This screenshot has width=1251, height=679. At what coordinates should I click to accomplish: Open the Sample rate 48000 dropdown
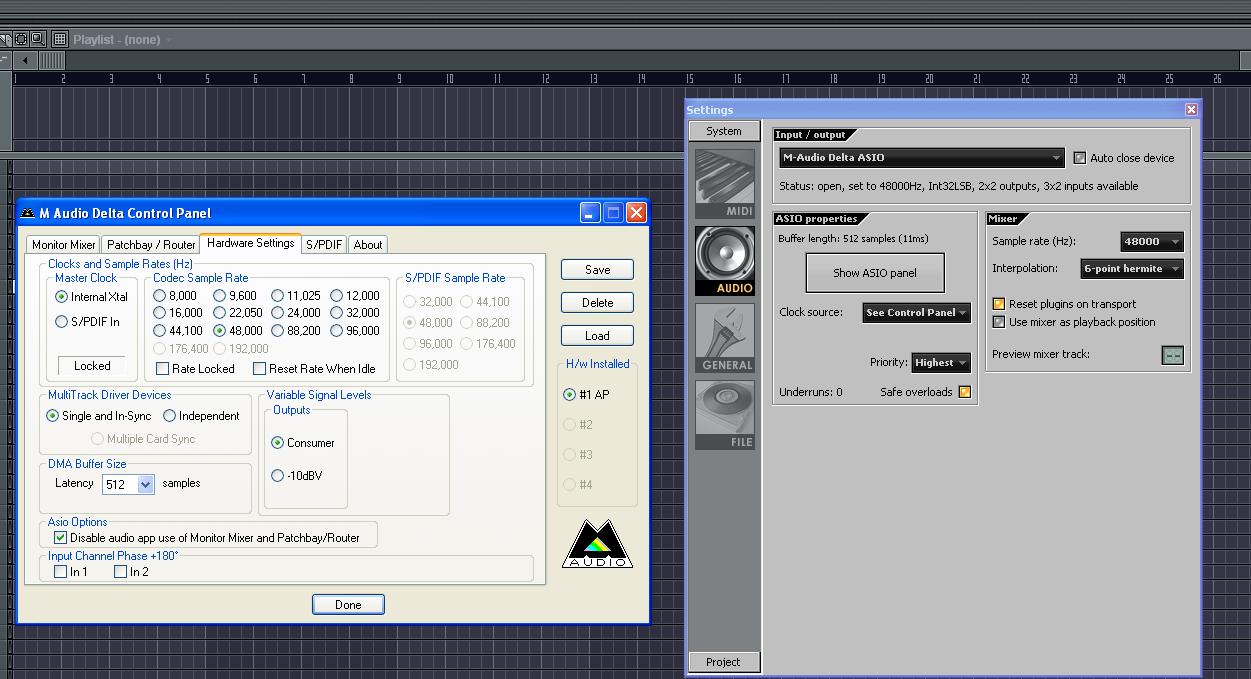1152,242
